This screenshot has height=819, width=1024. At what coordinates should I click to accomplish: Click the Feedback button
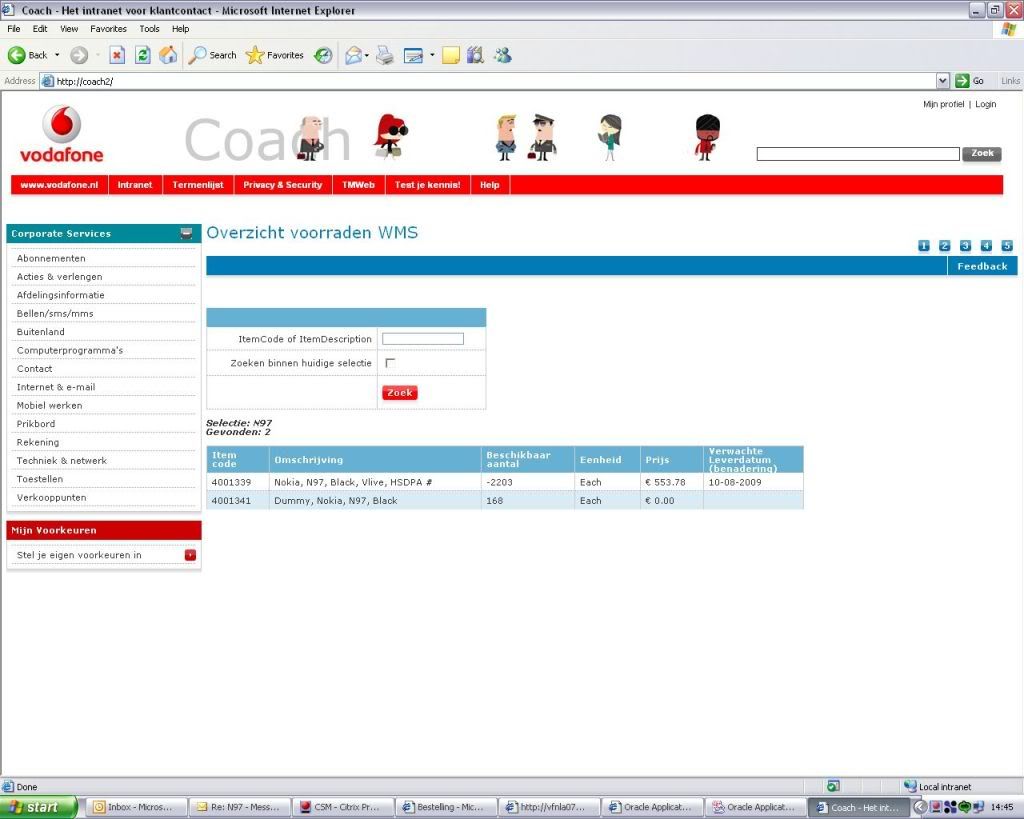[982, 266]
